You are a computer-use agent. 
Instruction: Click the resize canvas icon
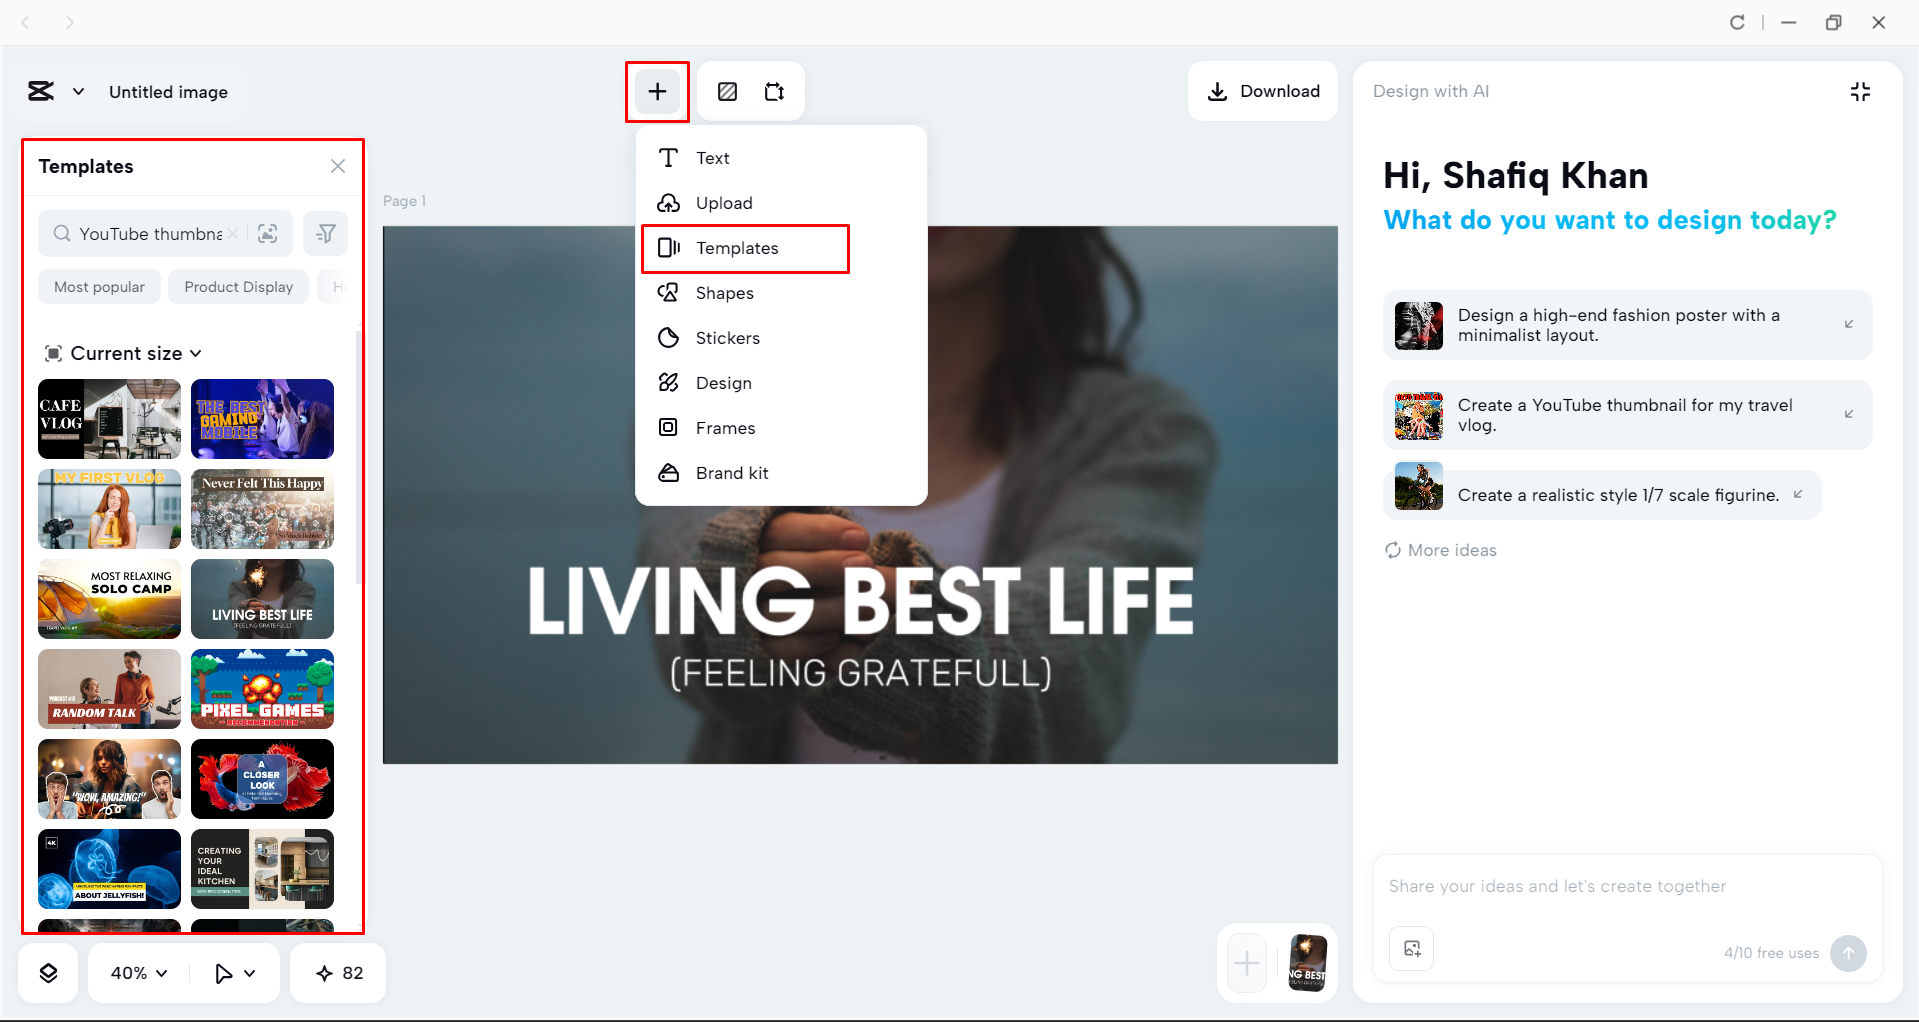pyautogui.click(x=774, y=91)
